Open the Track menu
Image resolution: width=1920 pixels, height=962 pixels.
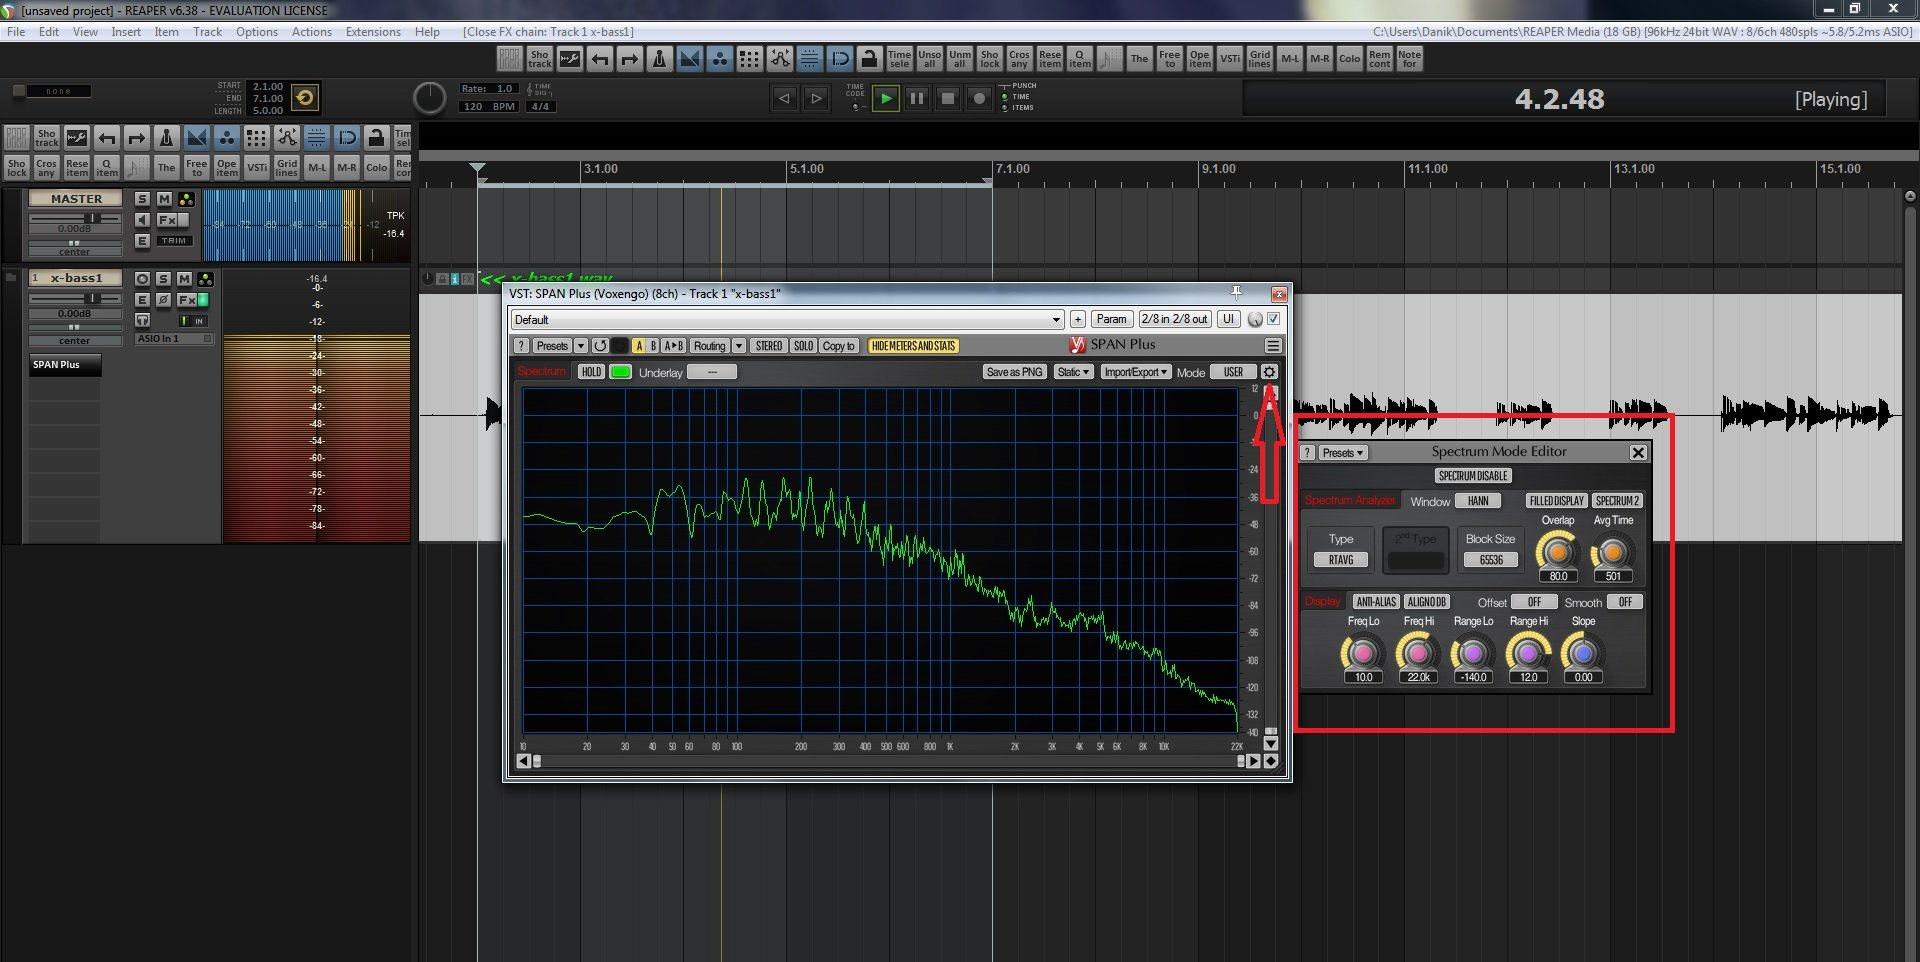[207, 32]
